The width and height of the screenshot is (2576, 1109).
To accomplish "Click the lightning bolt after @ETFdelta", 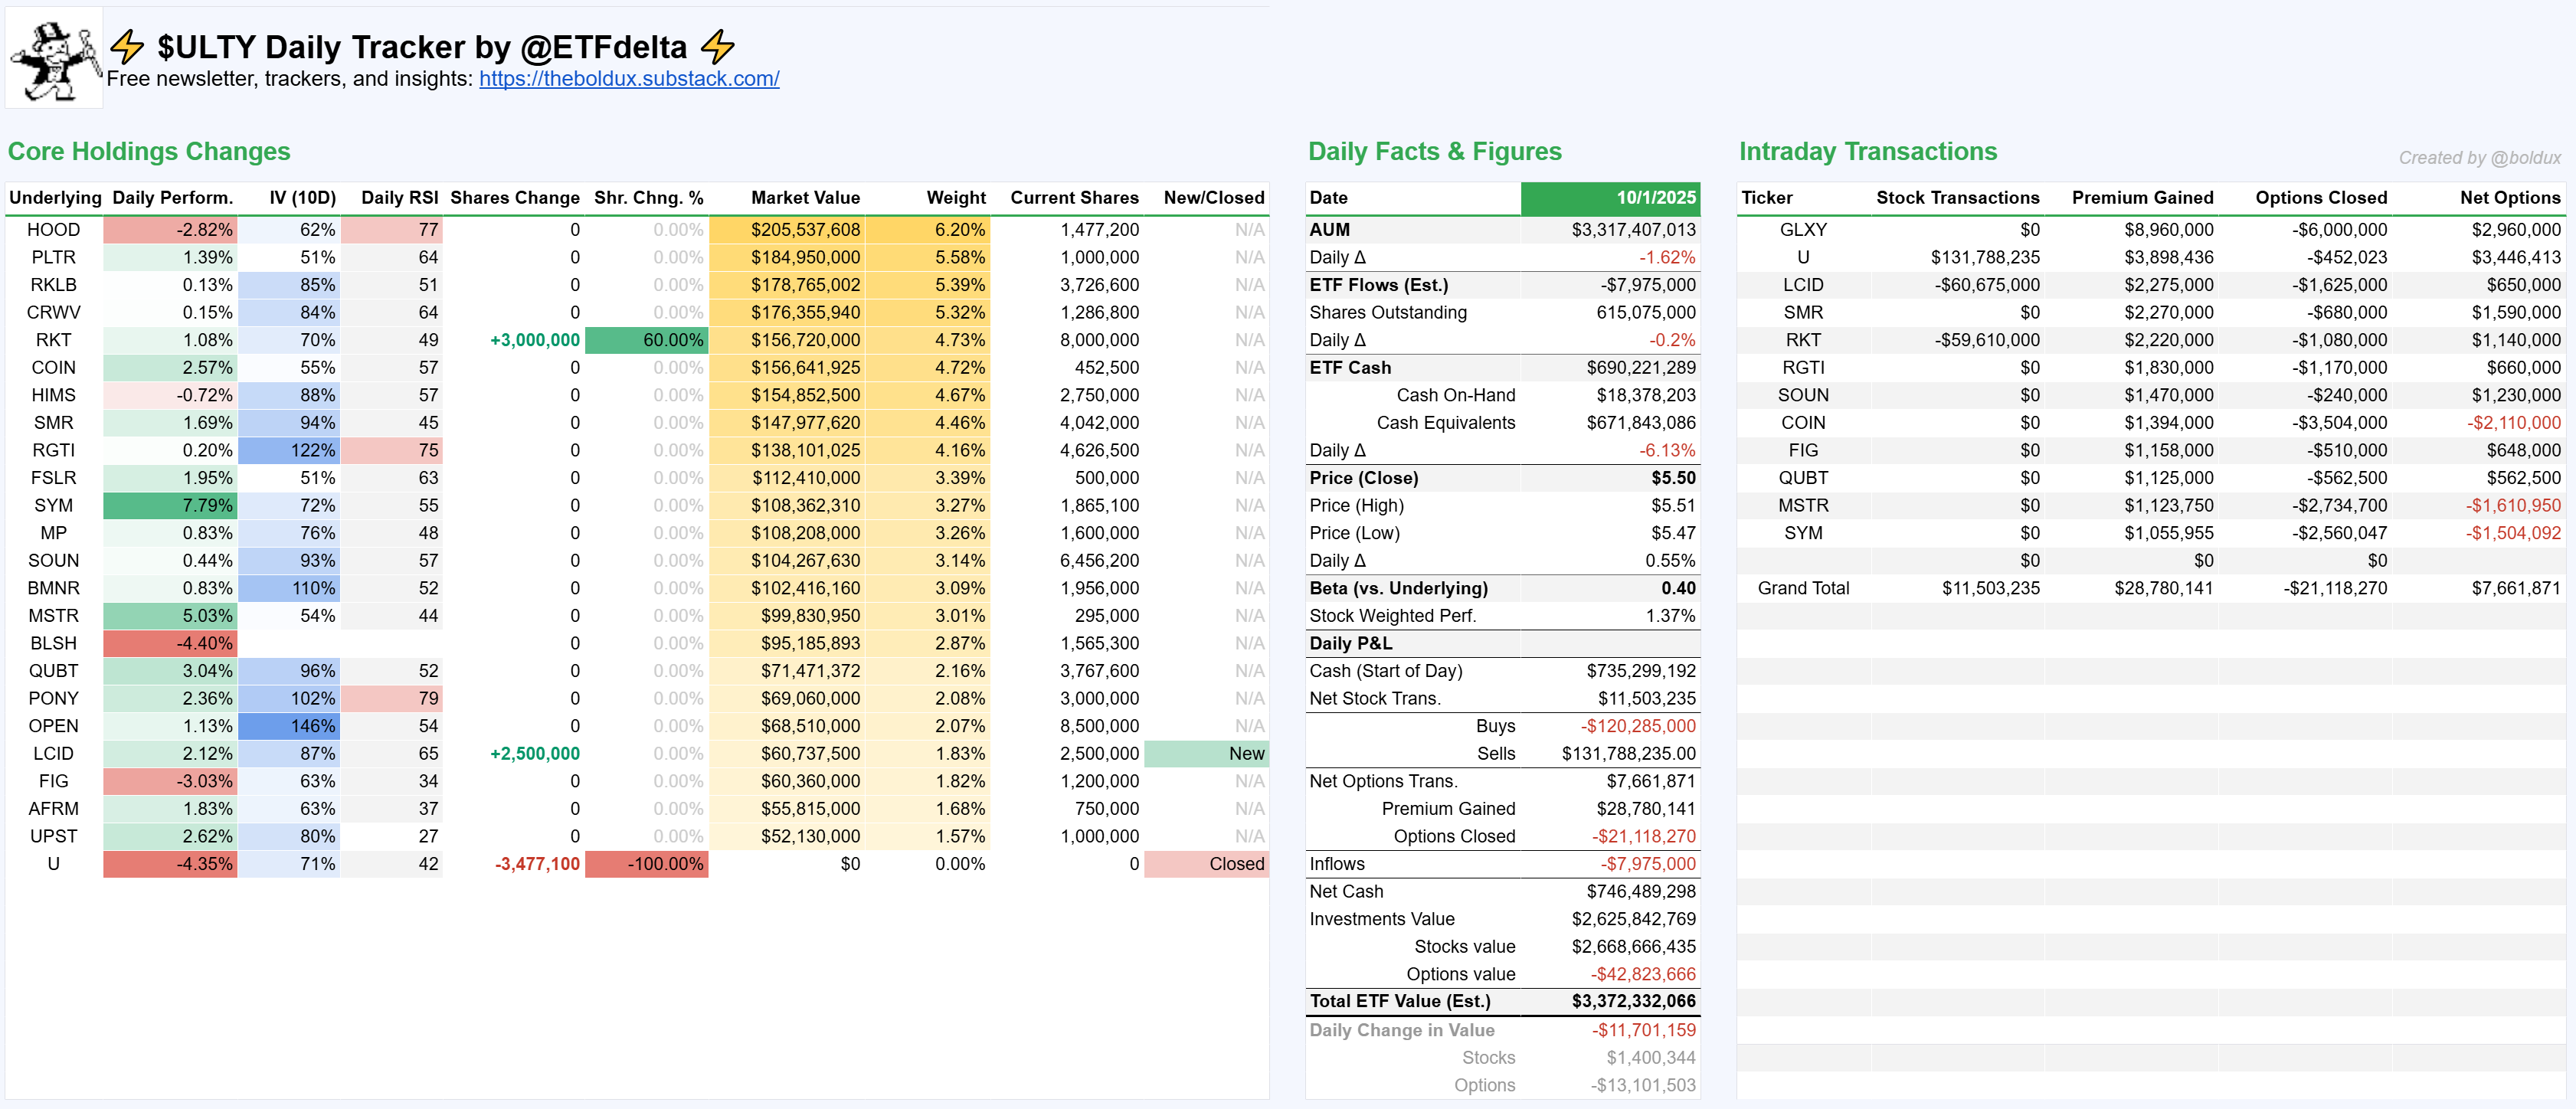I will tap(717, 46).
